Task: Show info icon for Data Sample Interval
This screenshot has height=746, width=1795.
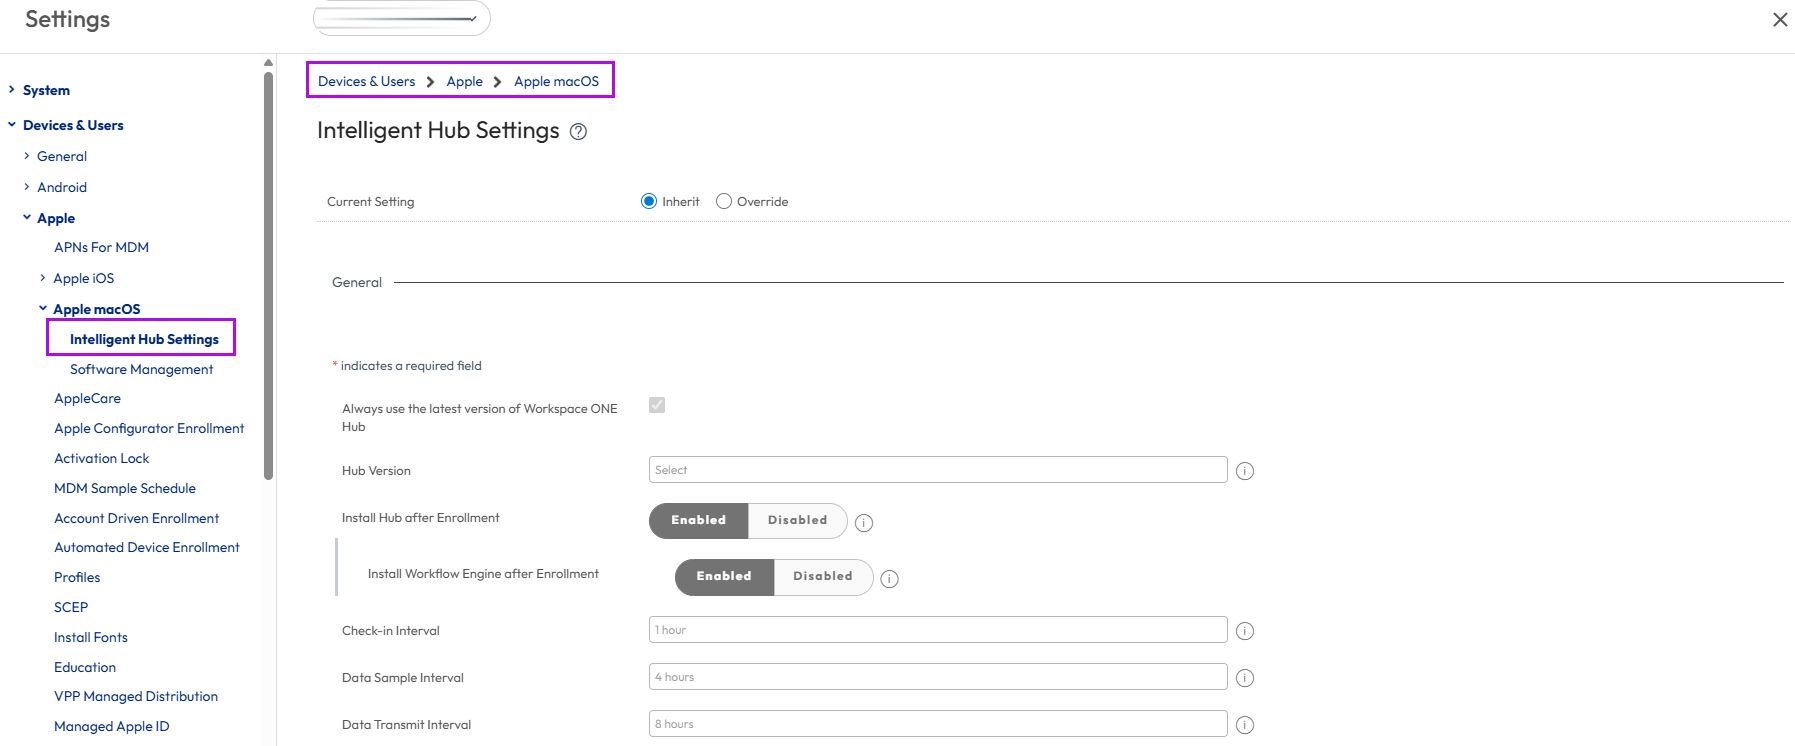Action: tap(1245, 678)
